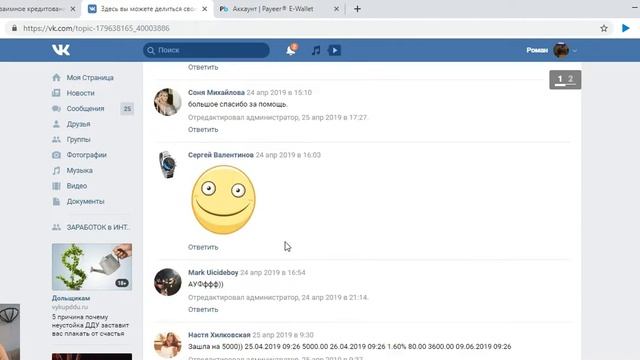Open the music note icon in header
The image size is (640, 360).
tap(316, 50)
